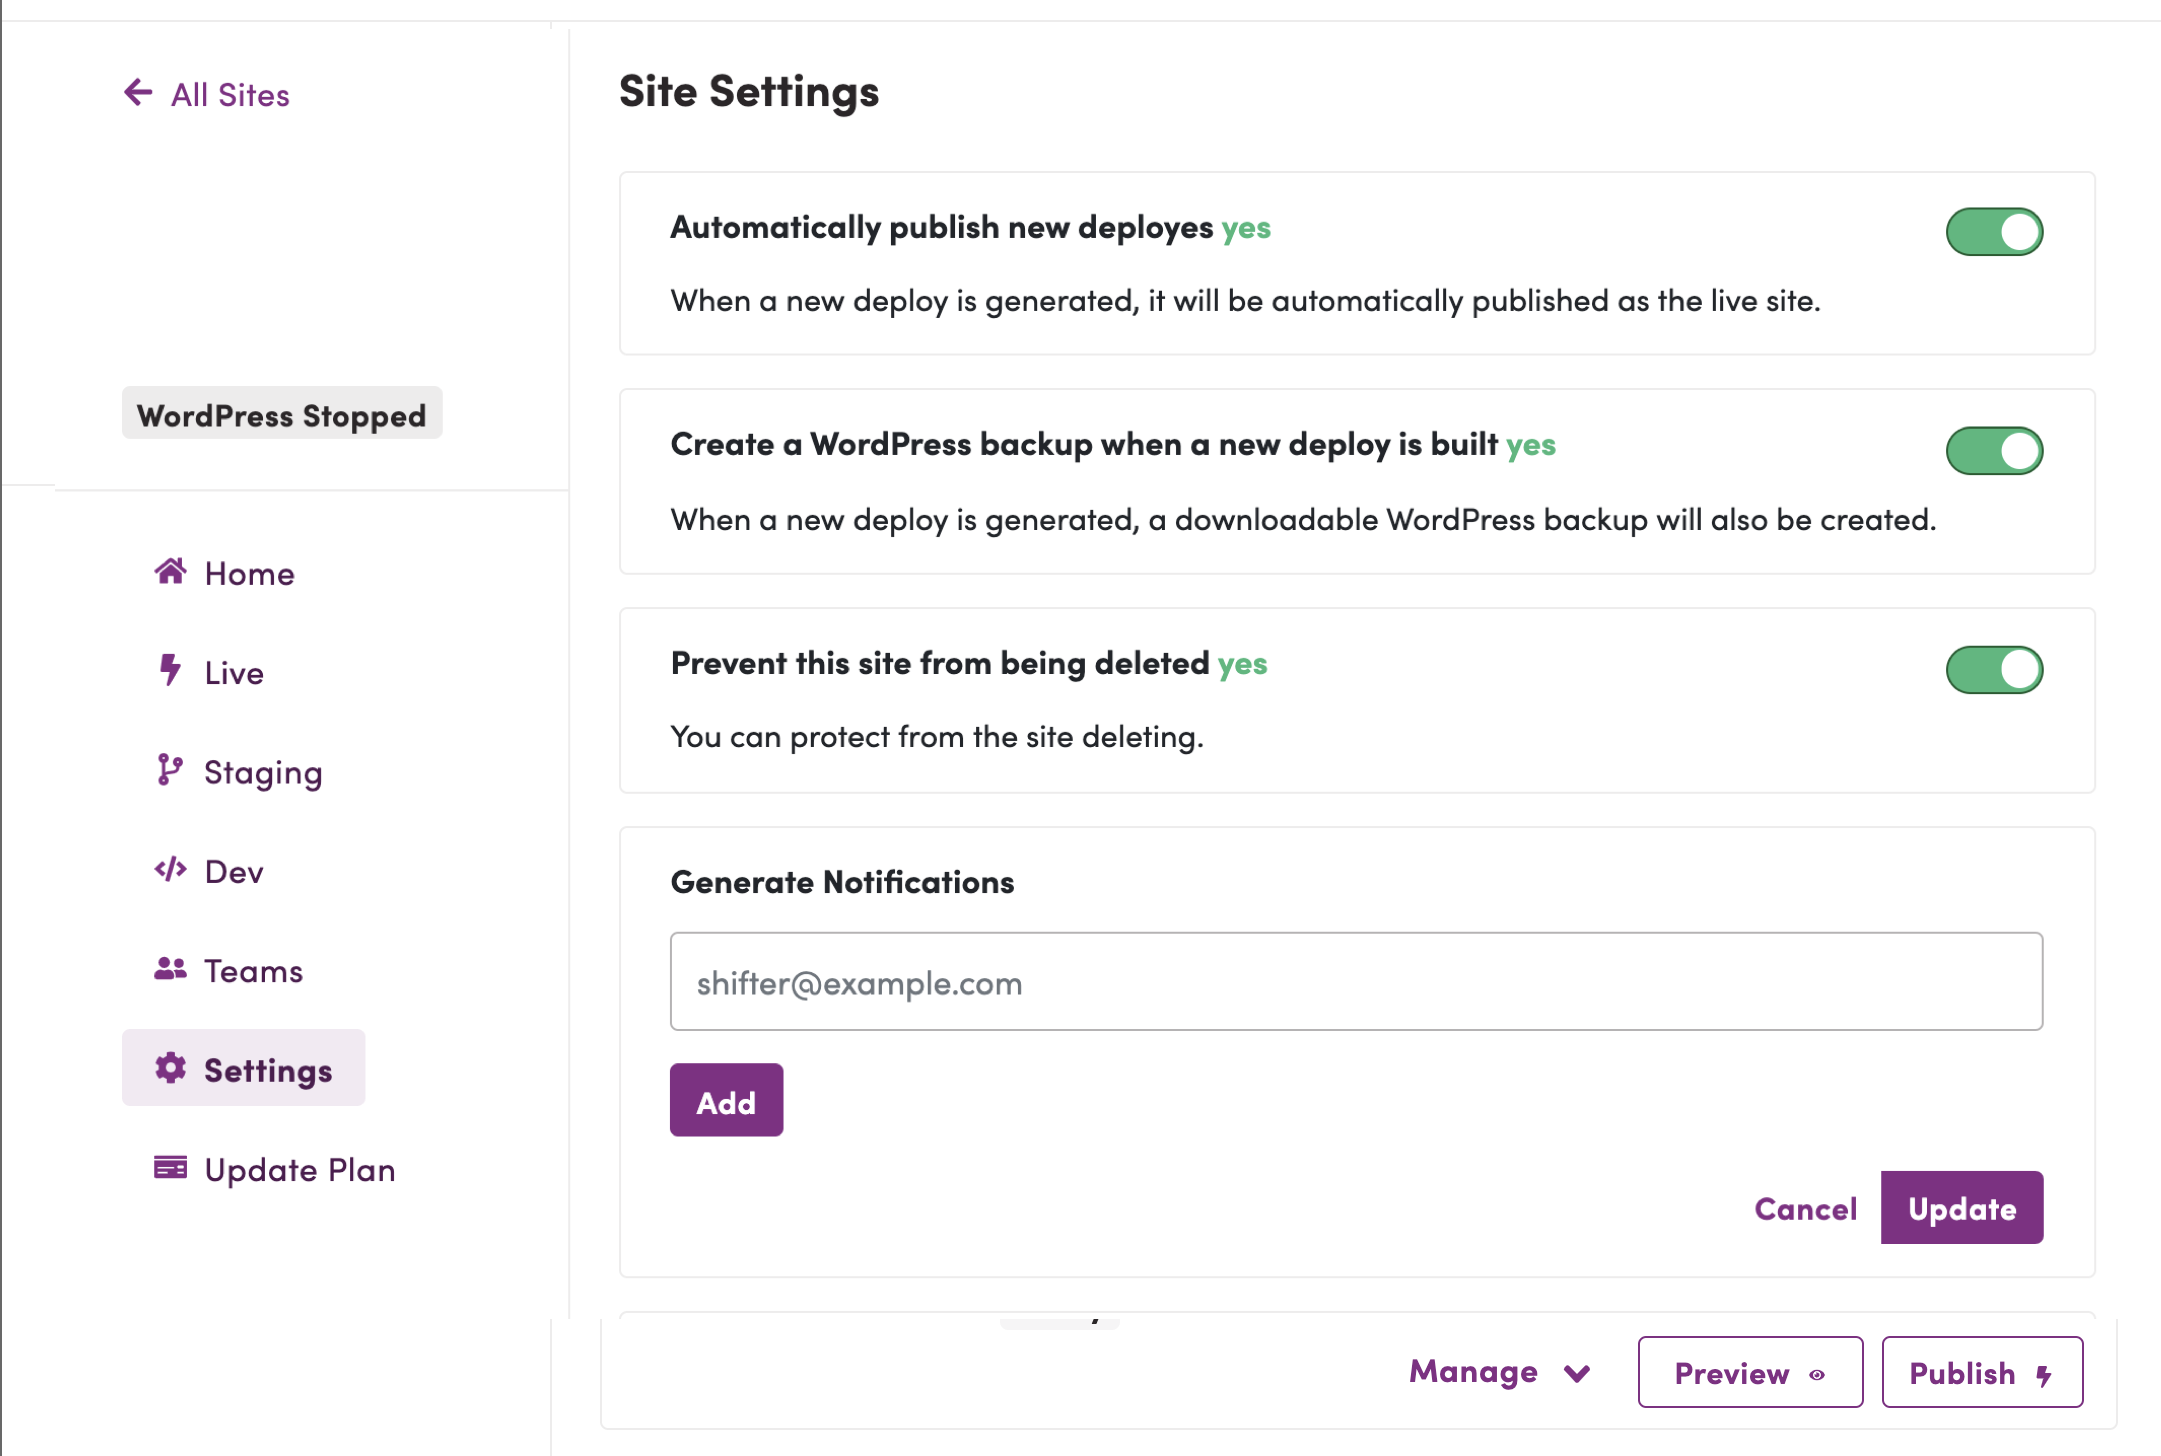Disable WordPress backup on deploy switch

[x=1994, y=451]
